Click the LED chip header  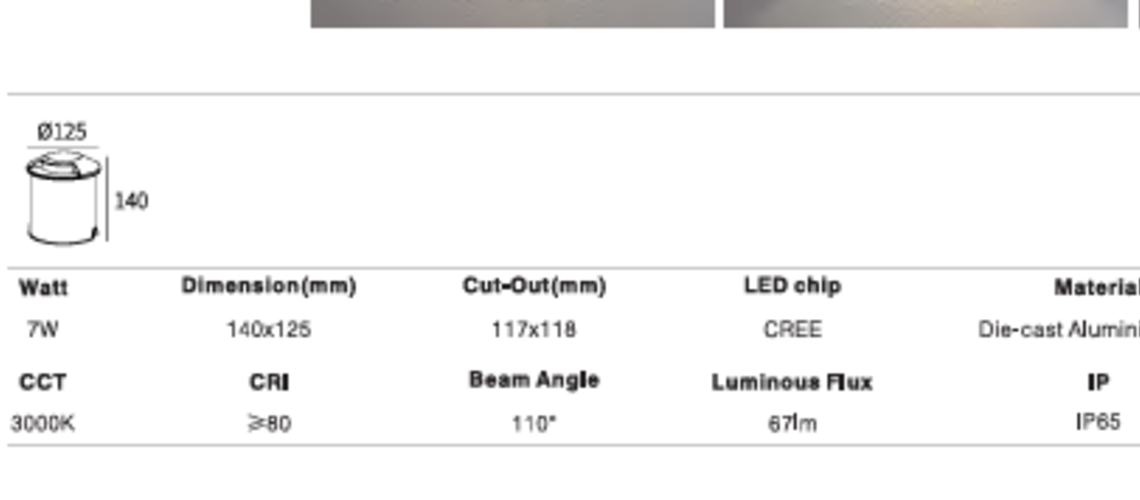click(x=792, y=286)
